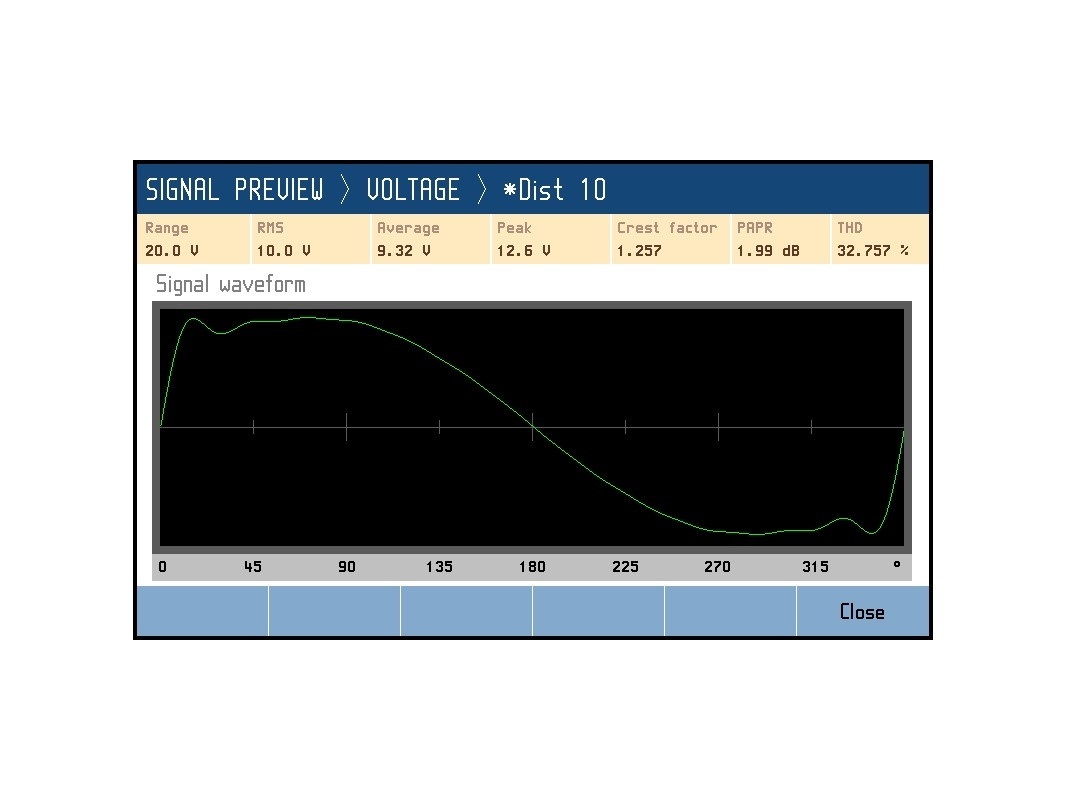Viewport: 1067px width, 800px height.
Task: Click the 270 degree axis label
Action: click(717, 567)
